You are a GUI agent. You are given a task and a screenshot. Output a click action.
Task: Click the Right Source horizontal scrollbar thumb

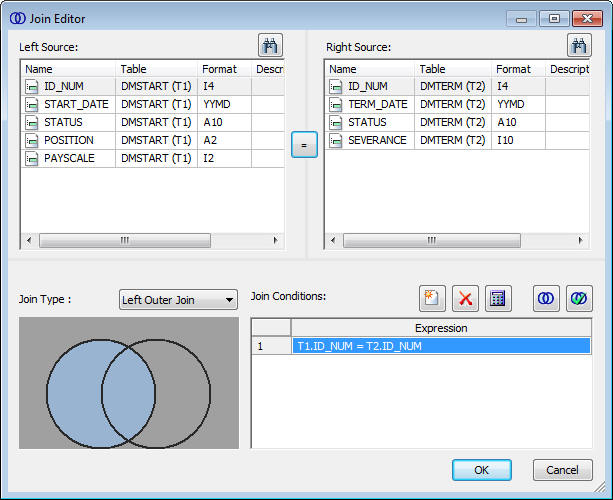pyautogui.click(x=432, y=240)
